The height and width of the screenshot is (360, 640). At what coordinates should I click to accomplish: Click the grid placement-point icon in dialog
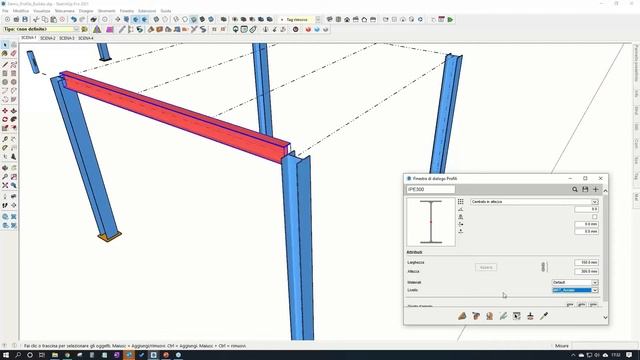coord(461,202)
